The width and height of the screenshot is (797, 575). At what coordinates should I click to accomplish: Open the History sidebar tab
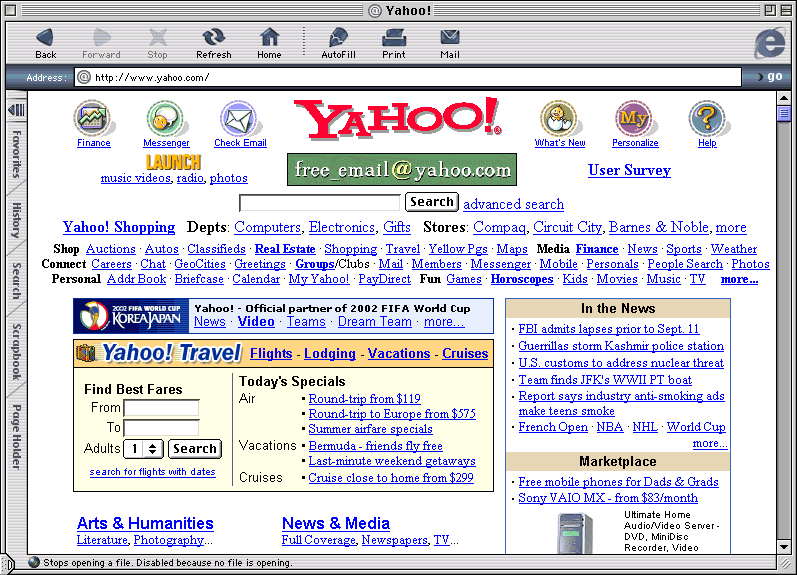click(x=16, y=219)
